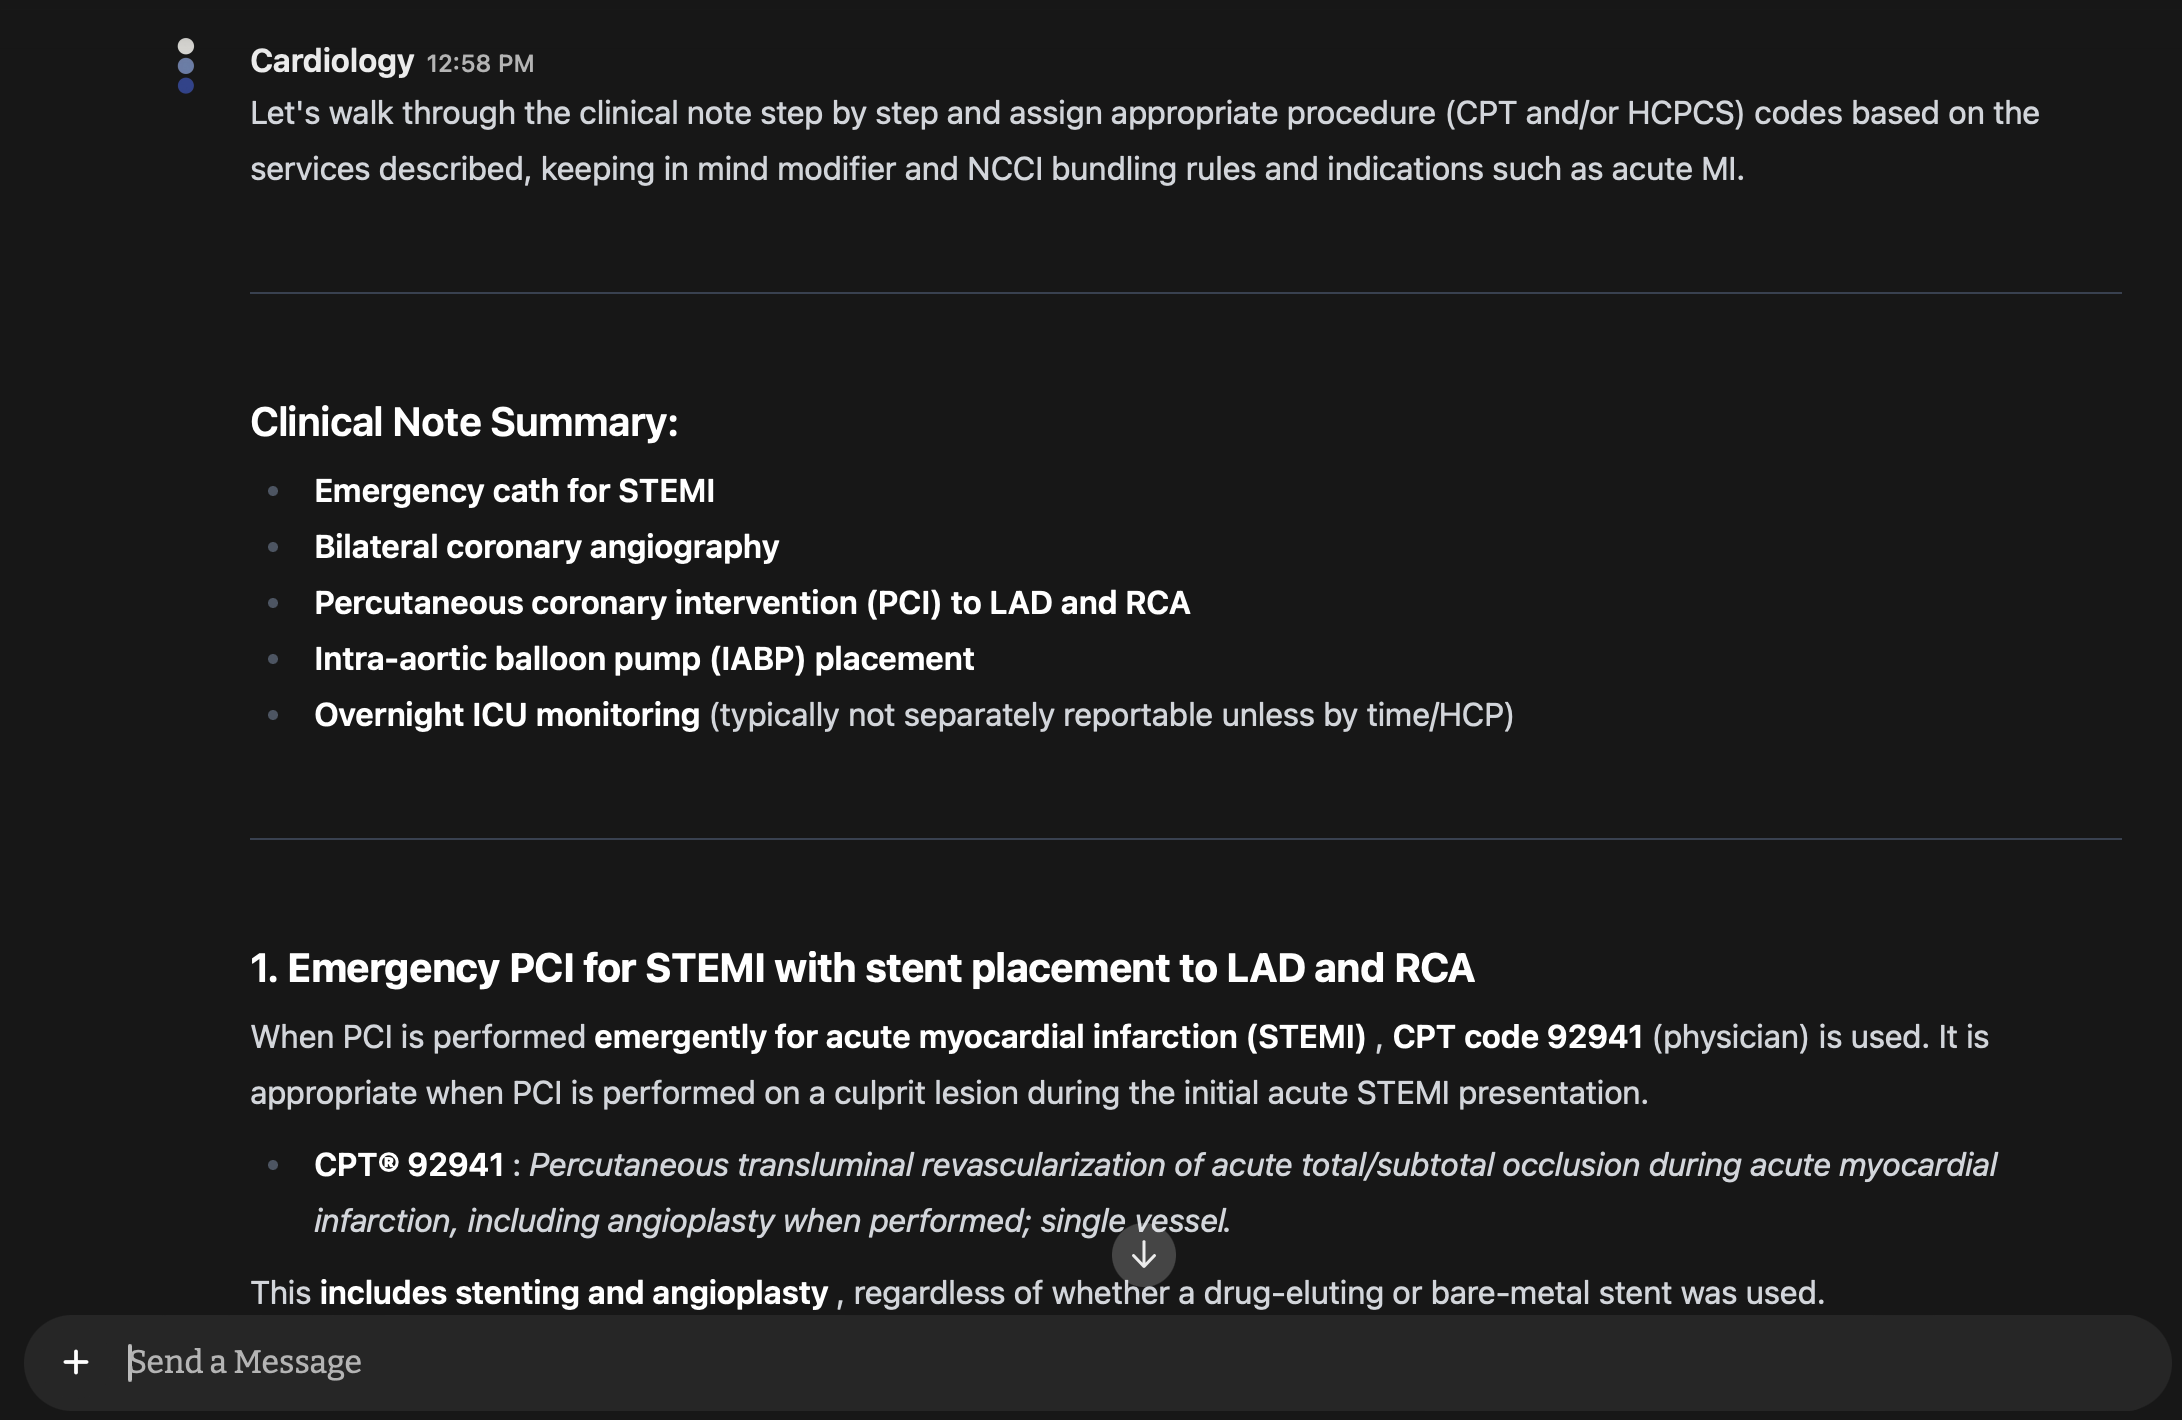Click the CPT® 92941 bullet label
Image resolution: width=2182 pixels, height=1420 pixels.
(x=408, y=1165)
